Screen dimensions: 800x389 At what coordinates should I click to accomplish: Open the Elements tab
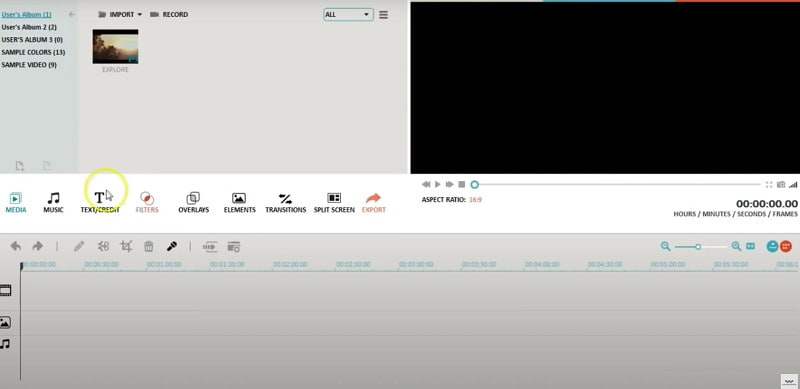(239, 203)
